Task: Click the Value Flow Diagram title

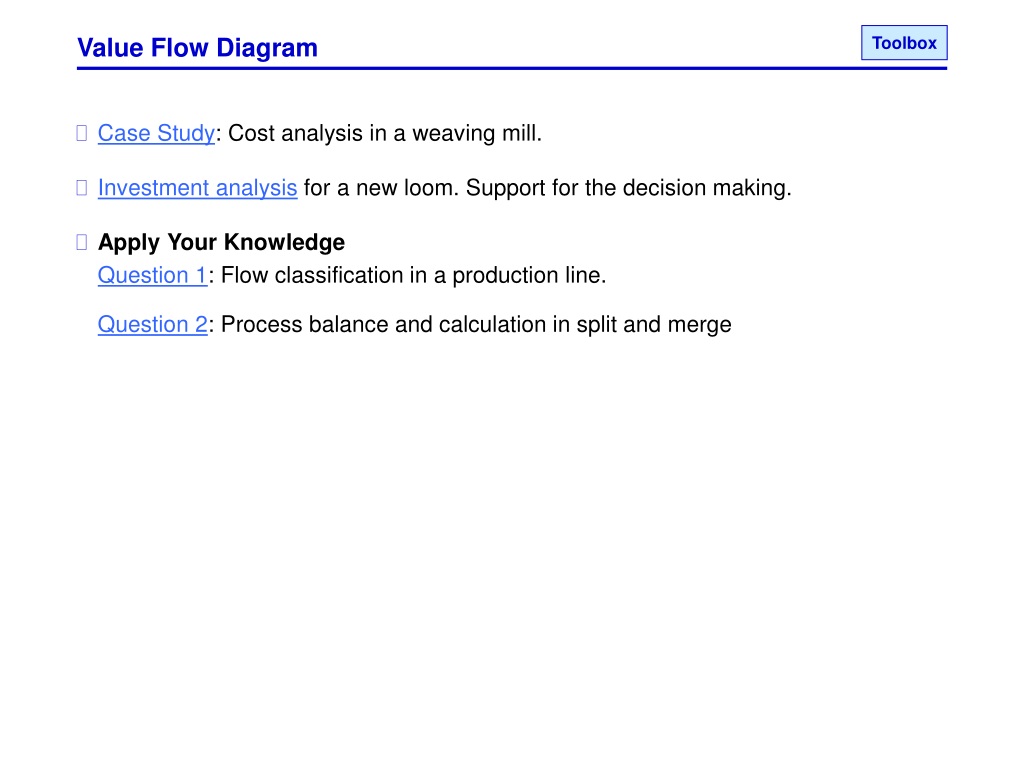Action: (x=197, y=48)
